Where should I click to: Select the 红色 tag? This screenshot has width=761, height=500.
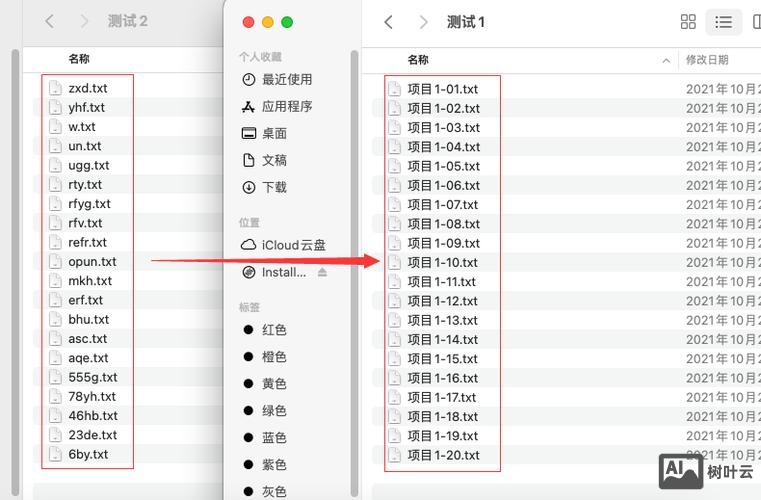pos(265,330)
